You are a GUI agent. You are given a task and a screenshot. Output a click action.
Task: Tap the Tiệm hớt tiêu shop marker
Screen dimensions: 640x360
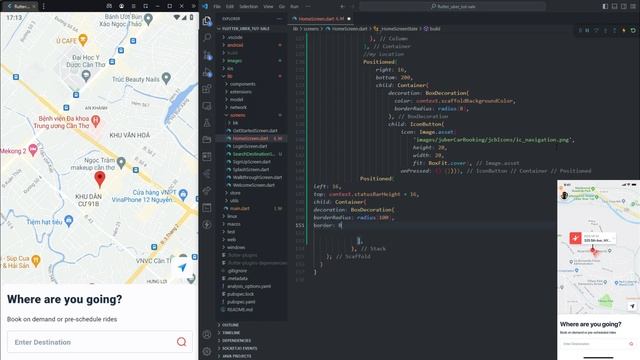coord(69,221)
